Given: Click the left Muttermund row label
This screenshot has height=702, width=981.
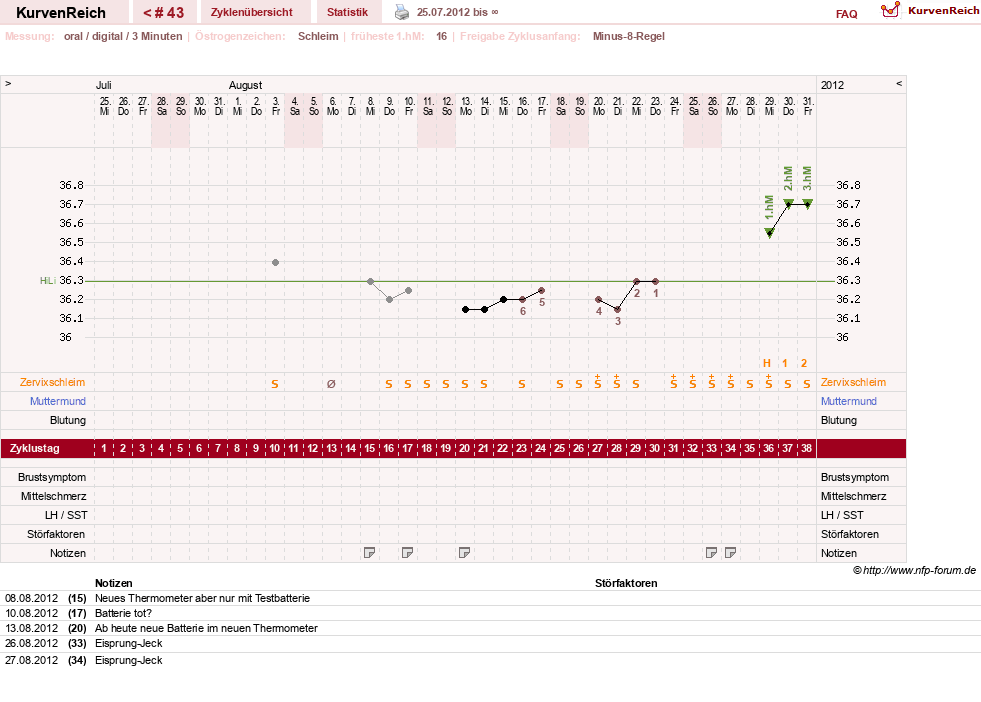Looking at the screenshot, I should coord(58,401).
